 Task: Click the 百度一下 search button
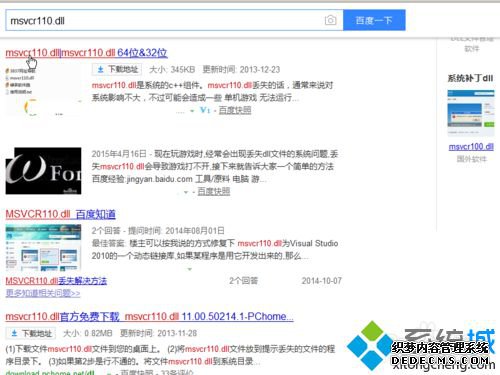374,20
